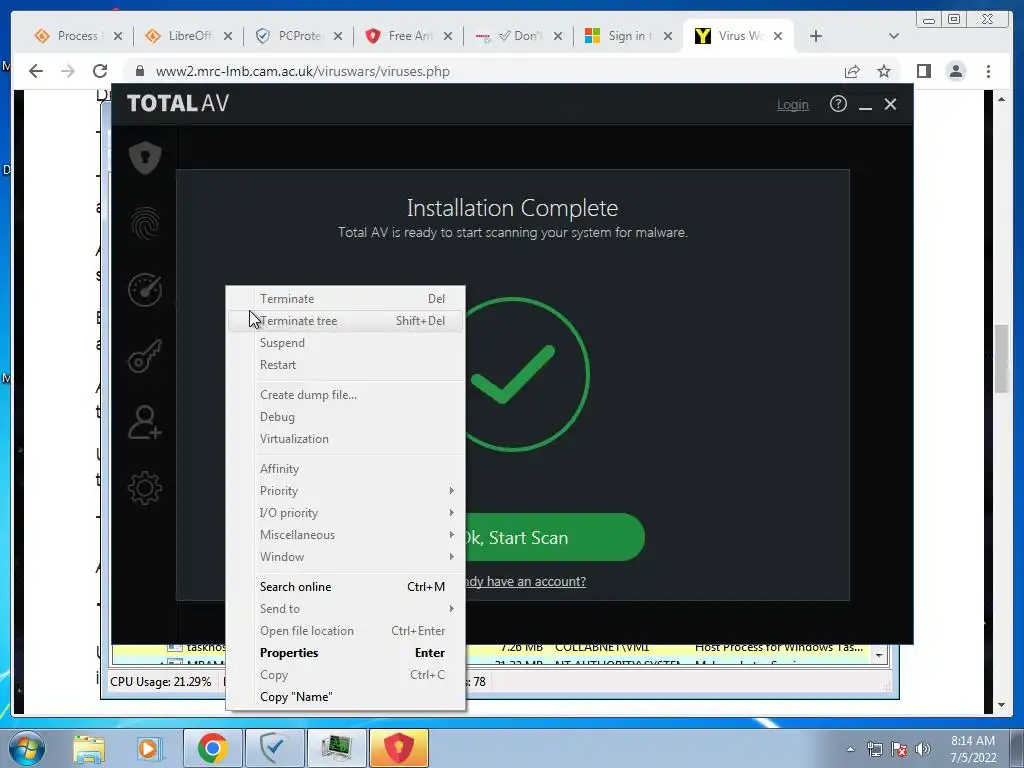Expand the I/O priority submenu
Viewport: 1024px width, 768px height.
tap(346, 513)
